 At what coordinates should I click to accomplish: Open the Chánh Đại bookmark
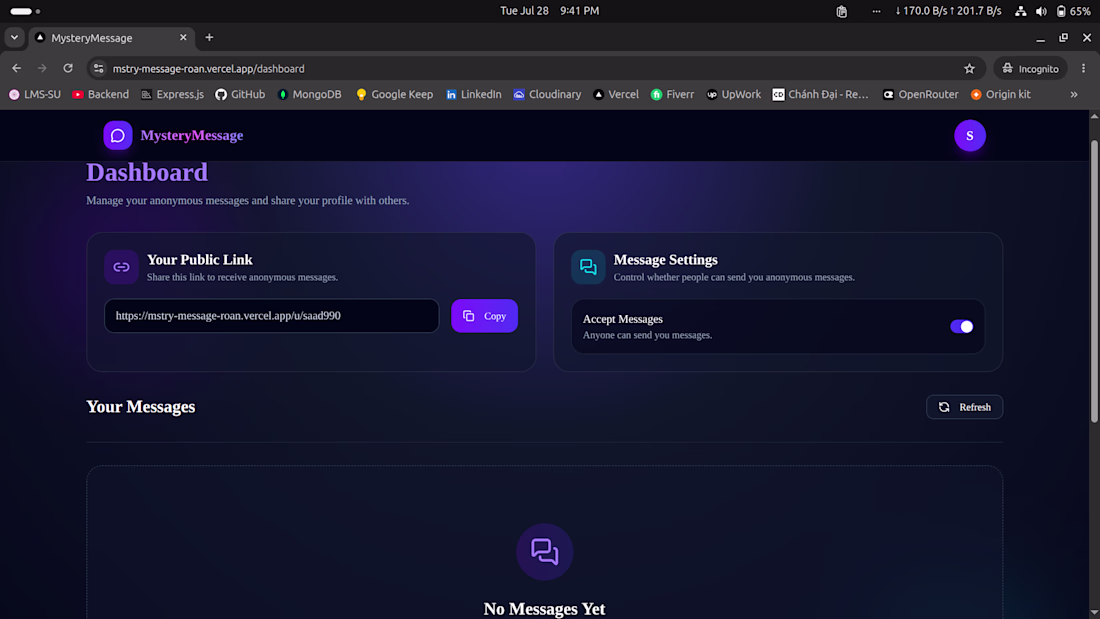pyautogui.click(x=820, y=94)
